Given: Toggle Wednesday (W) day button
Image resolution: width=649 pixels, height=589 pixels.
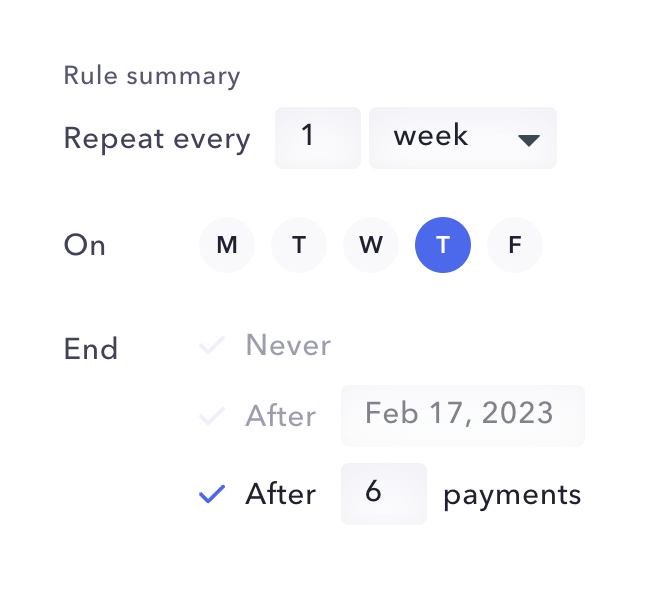Looking at the screenshot, I should [x=371, y=245].
